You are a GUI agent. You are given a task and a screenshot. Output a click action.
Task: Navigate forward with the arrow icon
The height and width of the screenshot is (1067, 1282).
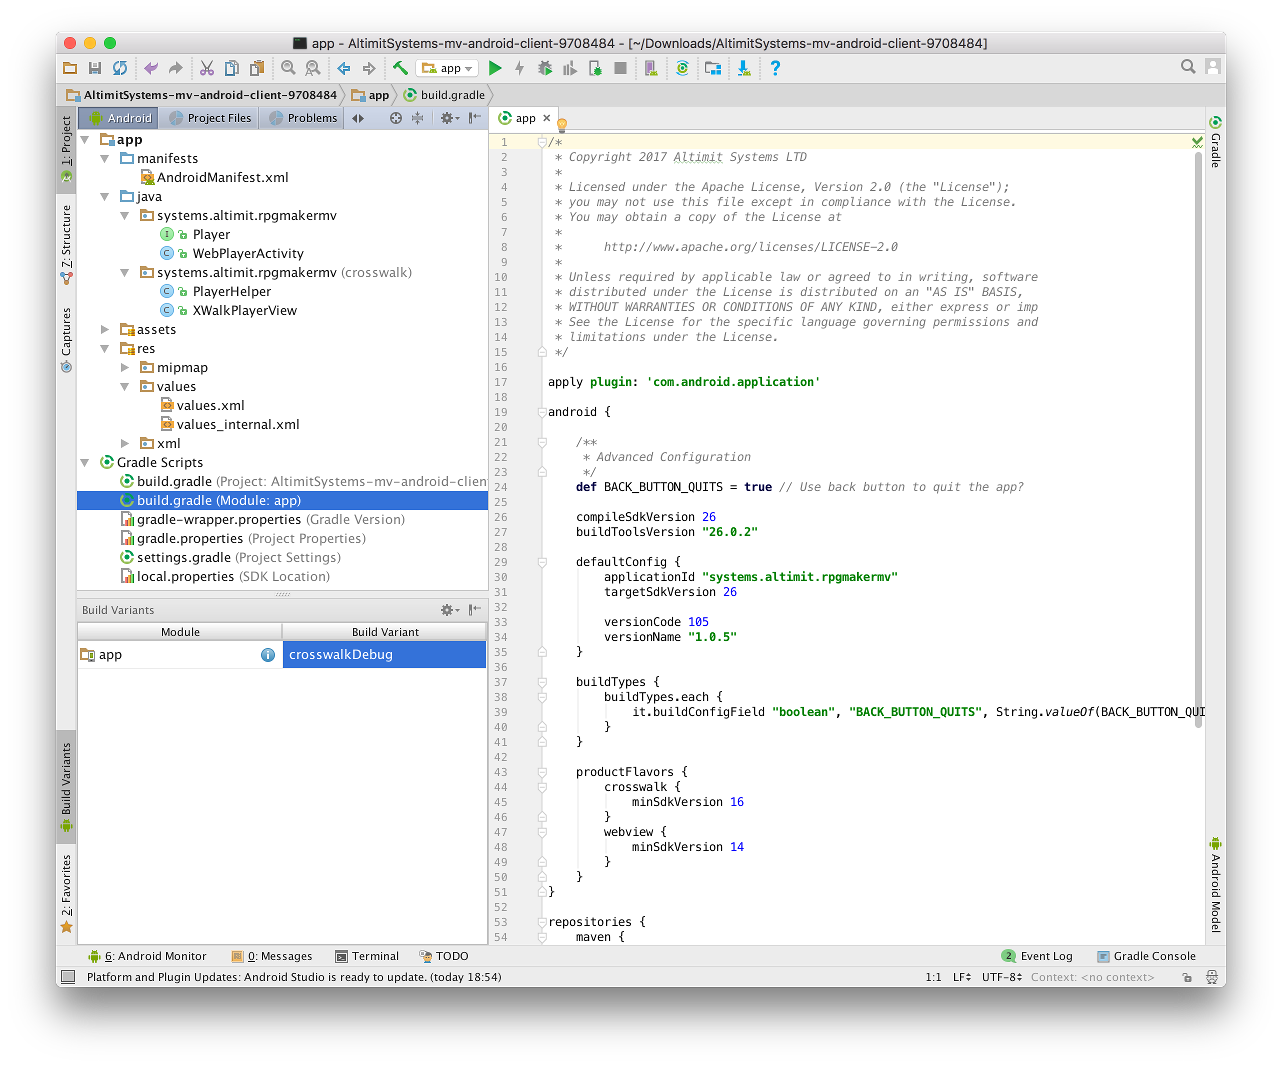click(x=369, y=68)
